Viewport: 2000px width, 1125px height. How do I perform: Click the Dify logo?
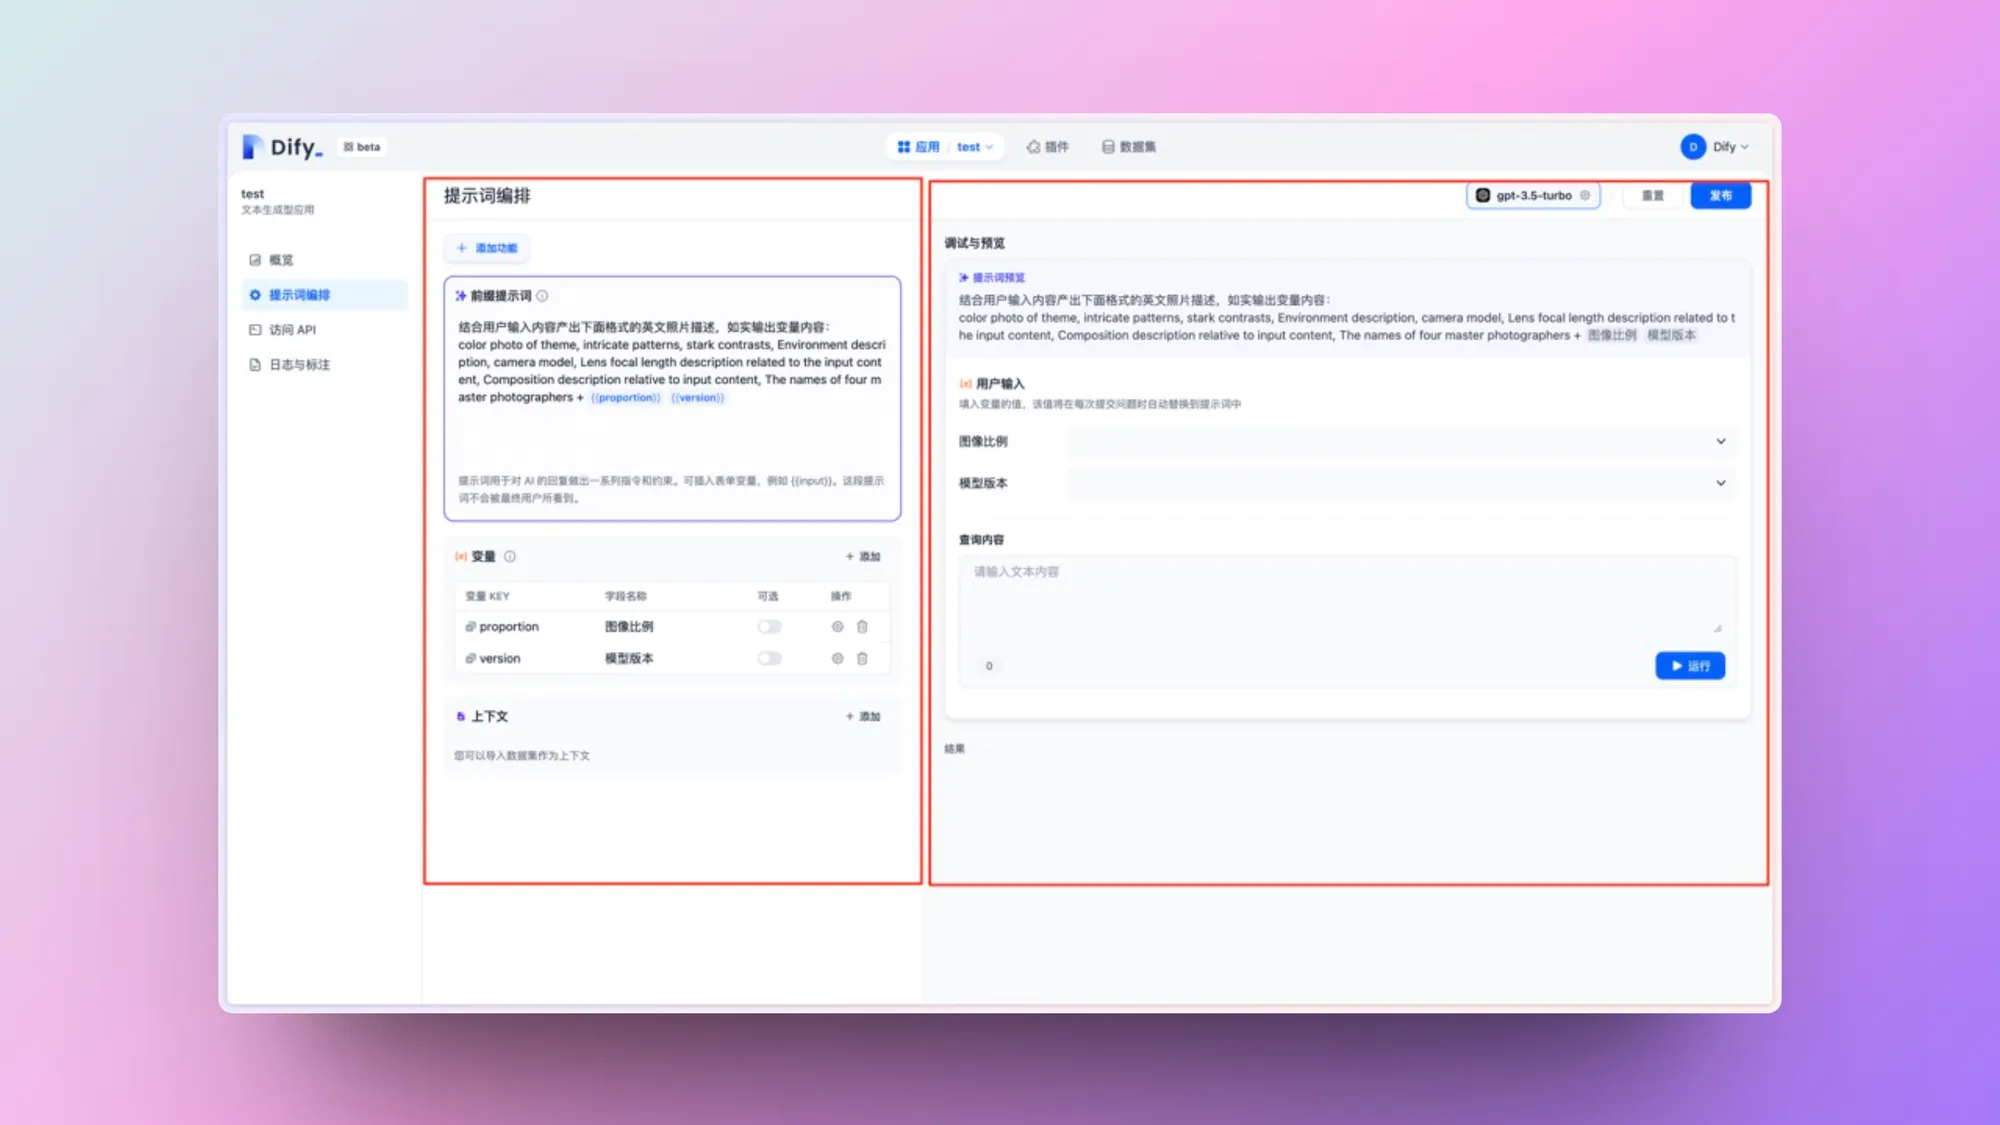[x=283, y=147]
